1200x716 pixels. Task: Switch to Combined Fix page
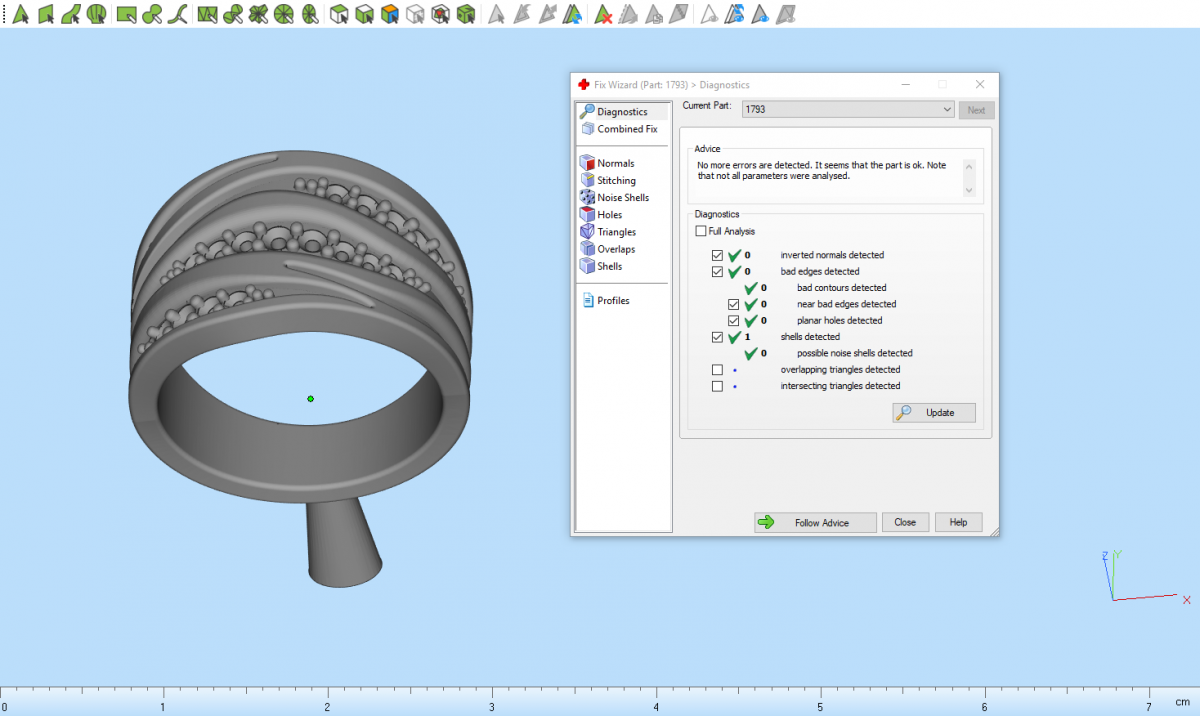coord(627,129)
